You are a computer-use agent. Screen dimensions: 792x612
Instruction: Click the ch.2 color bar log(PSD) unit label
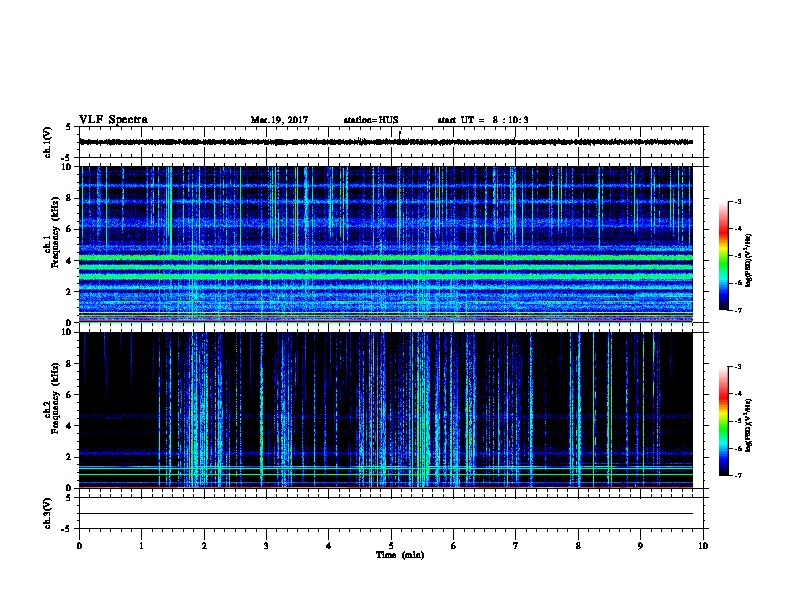point(749,425)
